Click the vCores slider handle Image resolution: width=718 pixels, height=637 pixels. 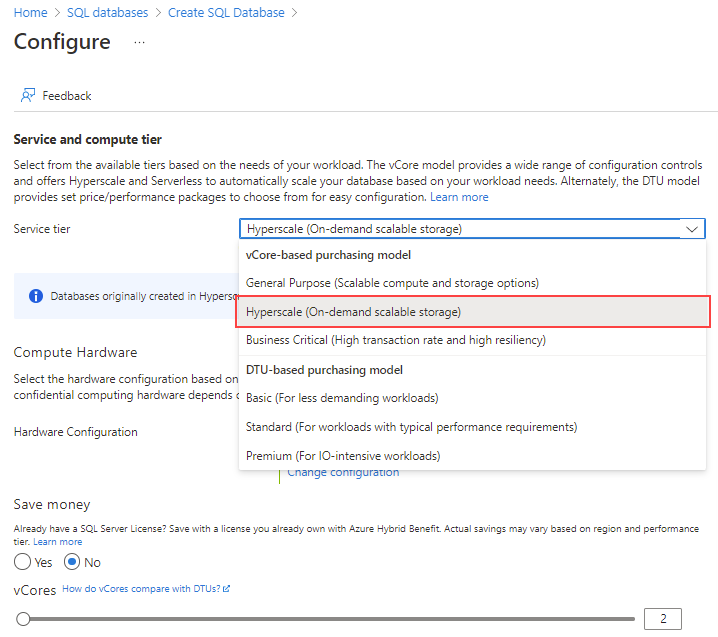point(23,619)
